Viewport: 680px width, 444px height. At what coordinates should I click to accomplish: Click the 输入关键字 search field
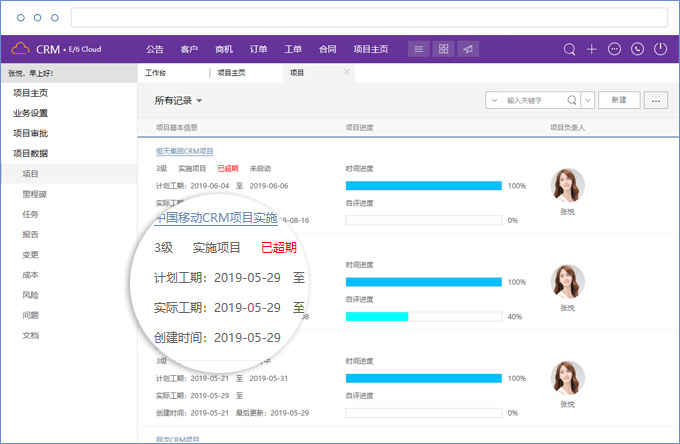click(535, 100)
